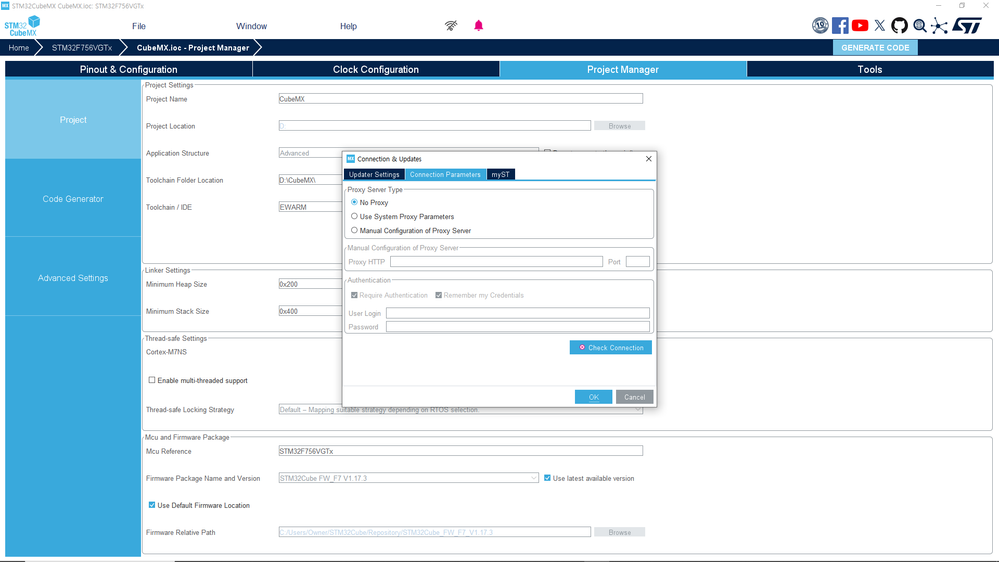Viewport: 999px width, 562px height.
Task: Enable multi-threaded support checkbox
Action: 152,380
